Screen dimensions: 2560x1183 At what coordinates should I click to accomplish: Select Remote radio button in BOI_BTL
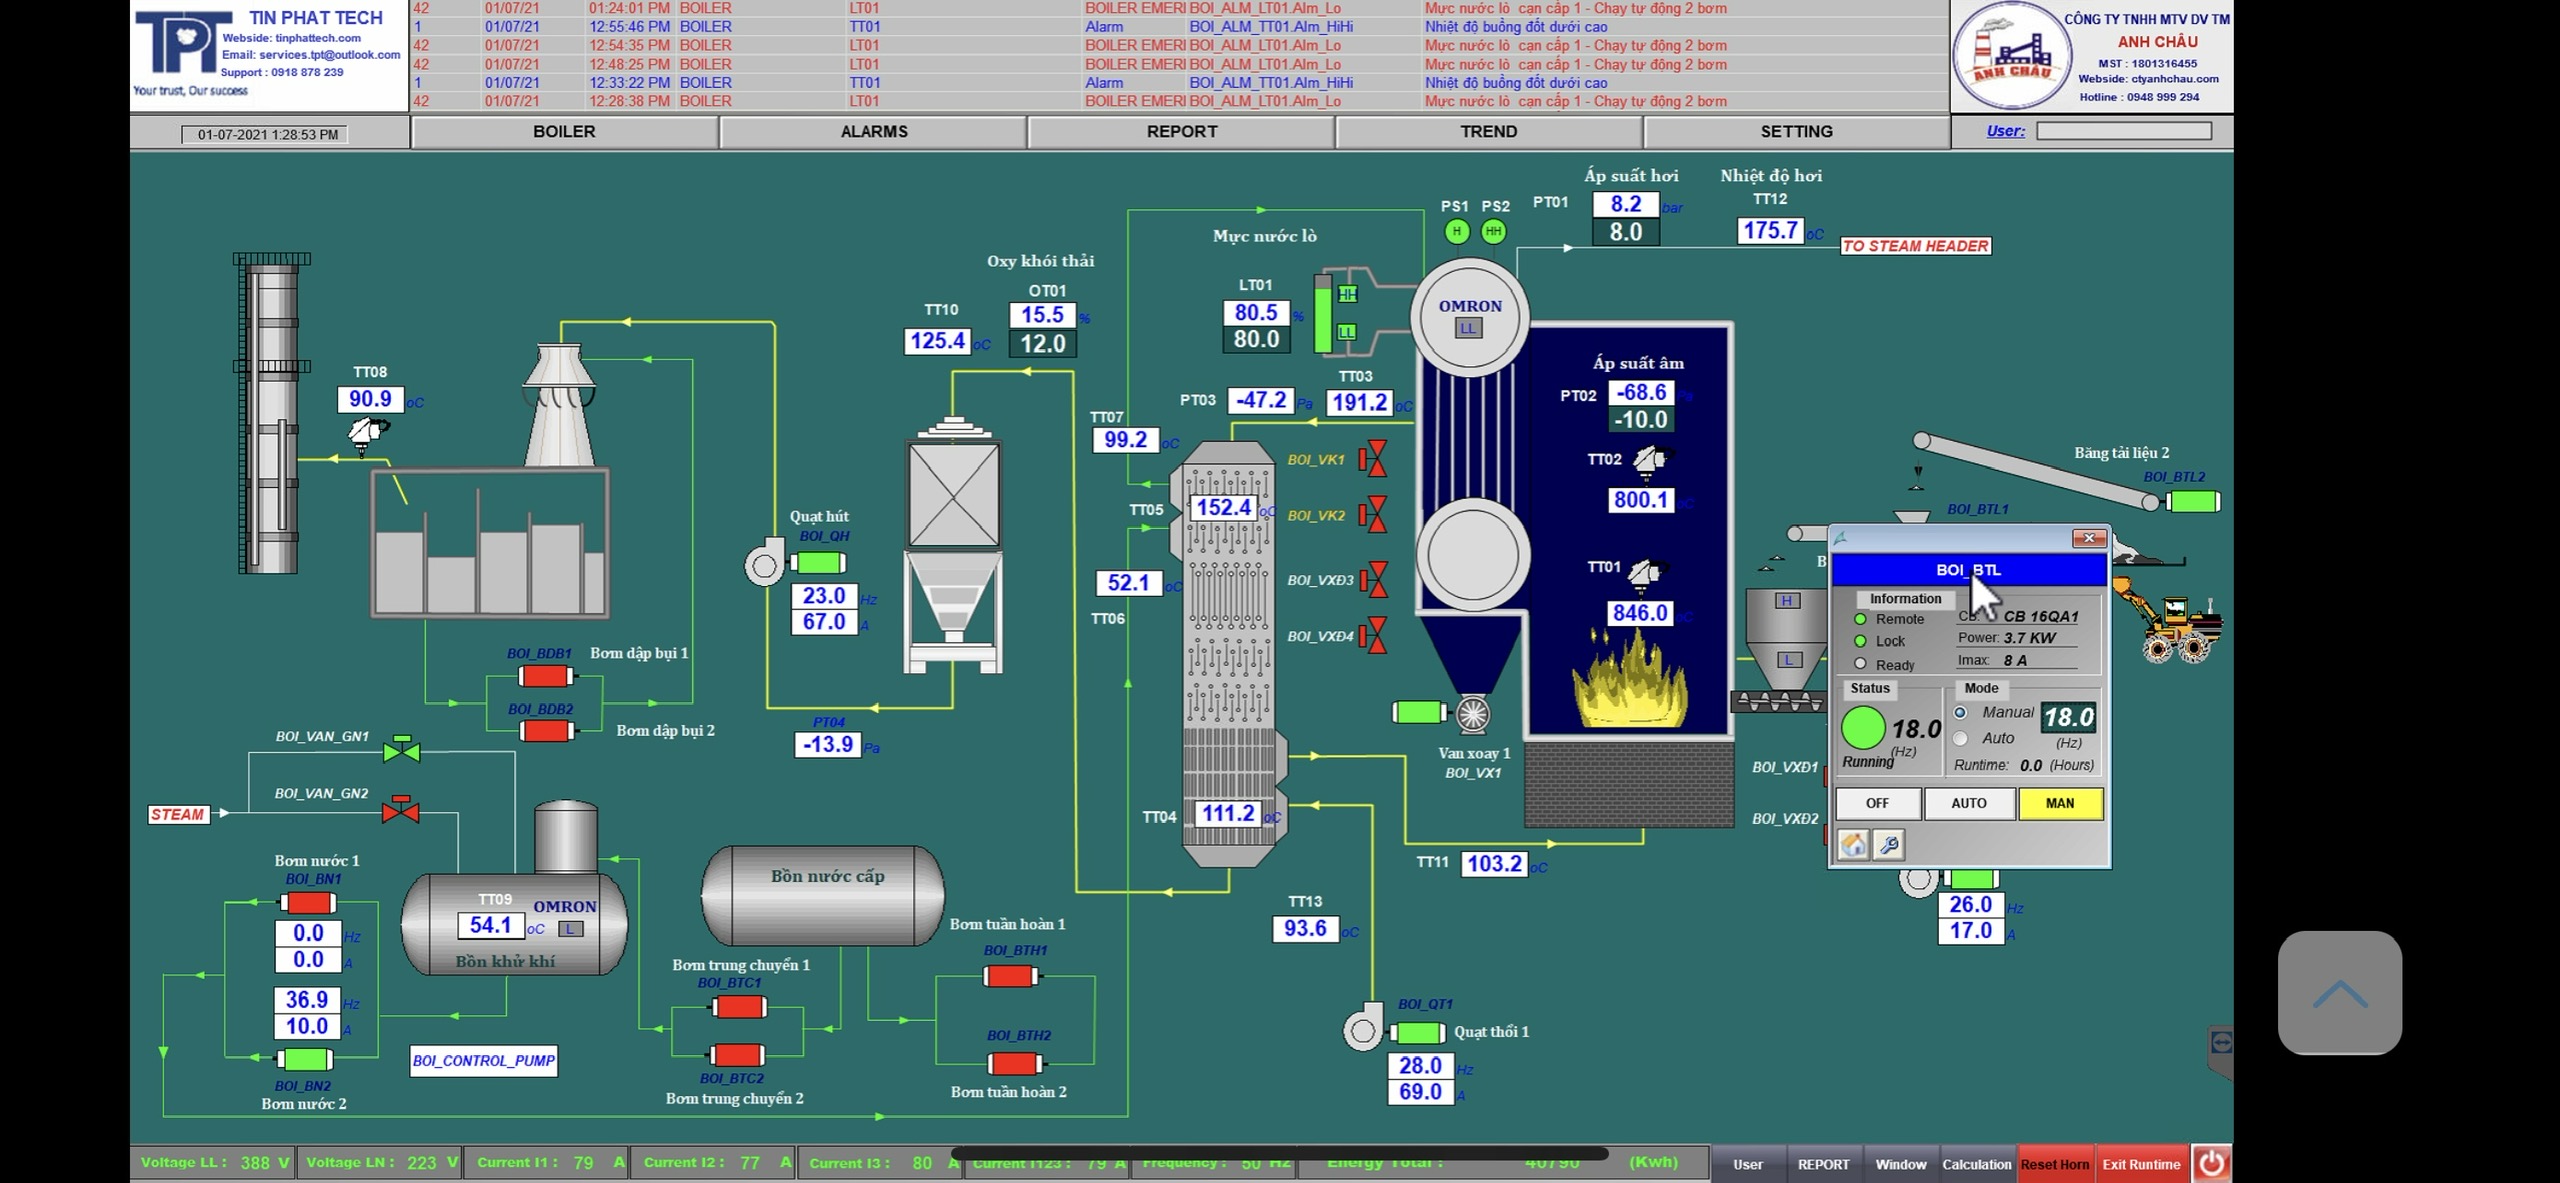tap(1861, 618)
